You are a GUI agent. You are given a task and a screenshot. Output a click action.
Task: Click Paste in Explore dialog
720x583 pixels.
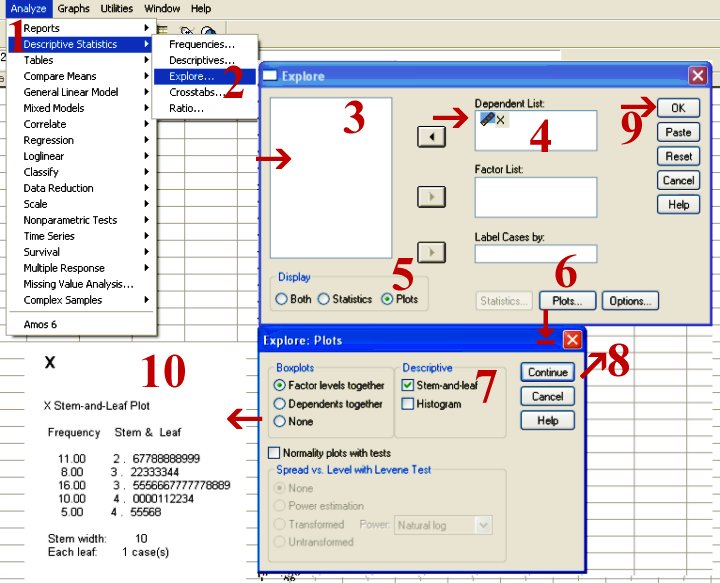[678, 133]
